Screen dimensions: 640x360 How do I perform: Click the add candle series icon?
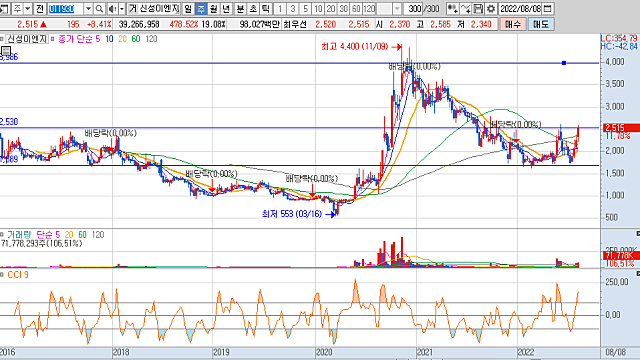click(452, 9)
